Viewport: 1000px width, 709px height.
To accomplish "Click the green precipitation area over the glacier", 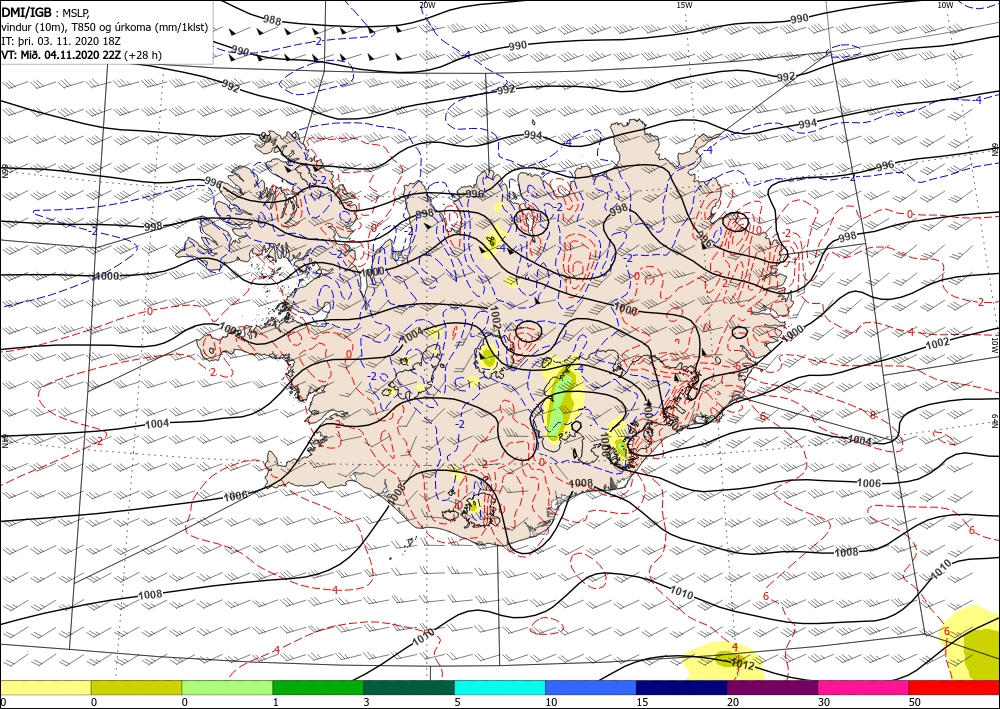I will (x=560, y=407).
